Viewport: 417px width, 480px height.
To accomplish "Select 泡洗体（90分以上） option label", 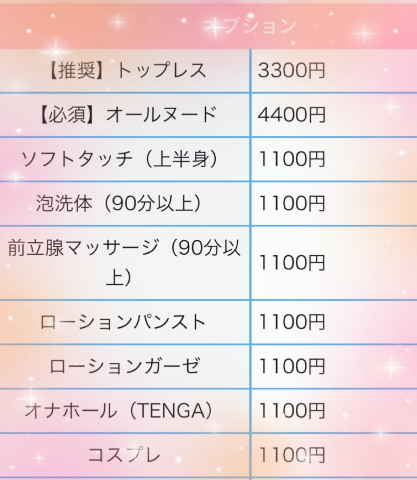I will 120,203.
